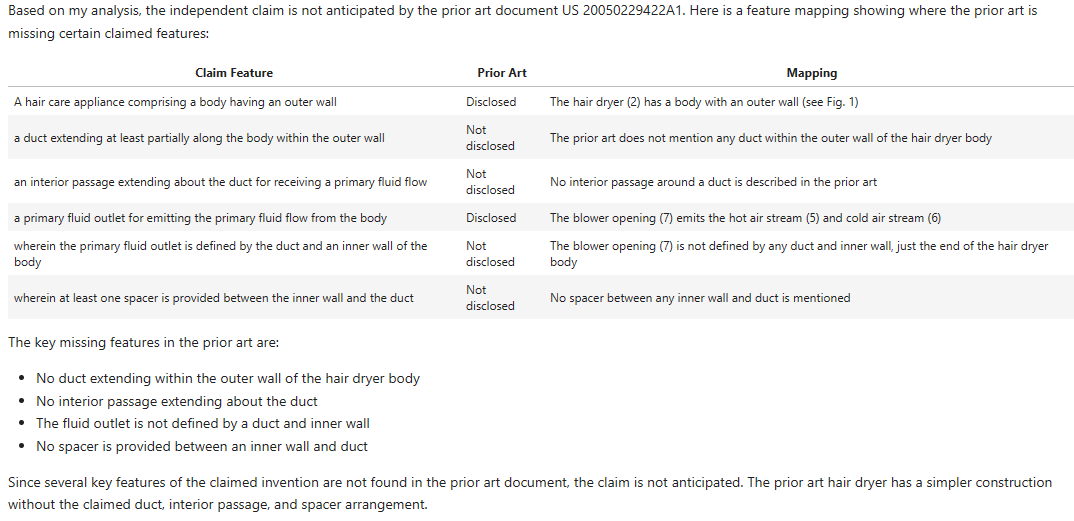Screen dimensions: 1074x521
Task: Select bullet 'No duct extending within the outer wall'
Action: tap(228, 379)
